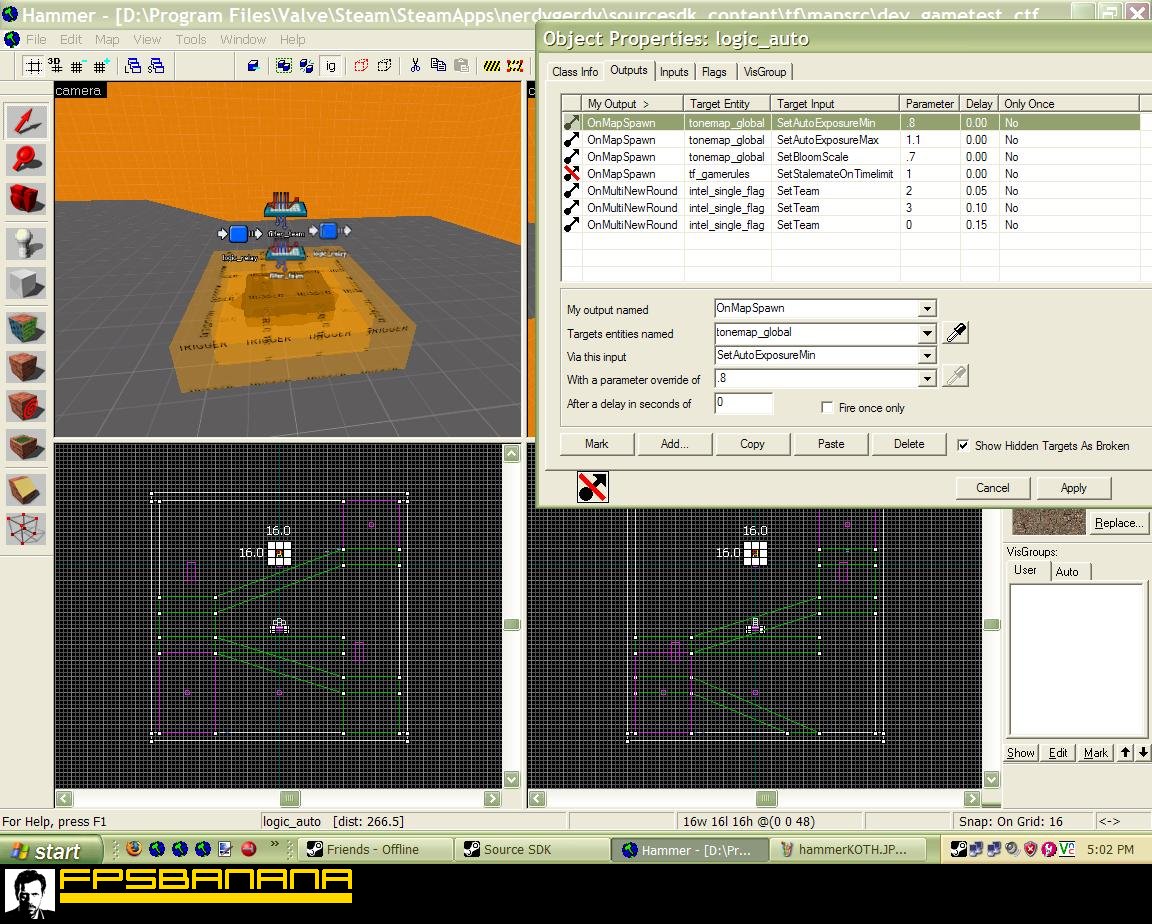1152x924 pixels.
Task: Open the Inputs tab
Action: [674, 71]
